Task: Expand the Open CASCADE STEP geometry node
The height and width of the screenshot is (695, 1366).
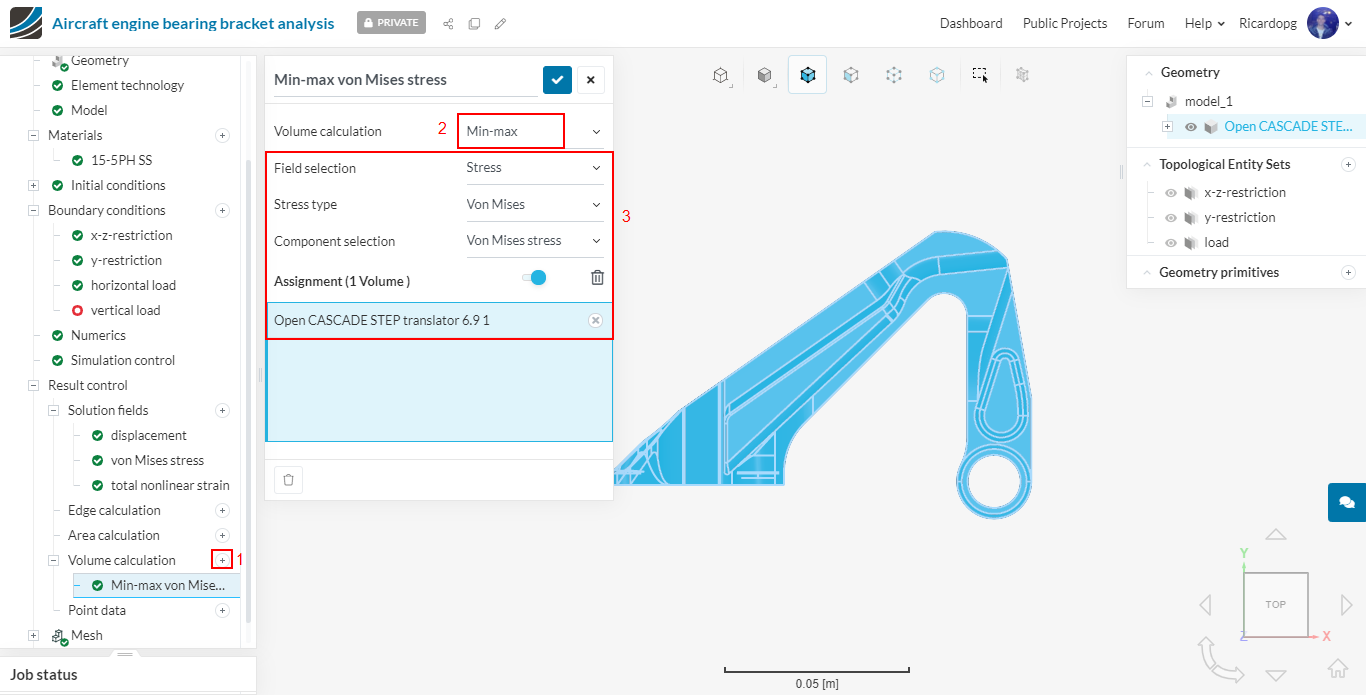Action: [x=1168, y=127]
